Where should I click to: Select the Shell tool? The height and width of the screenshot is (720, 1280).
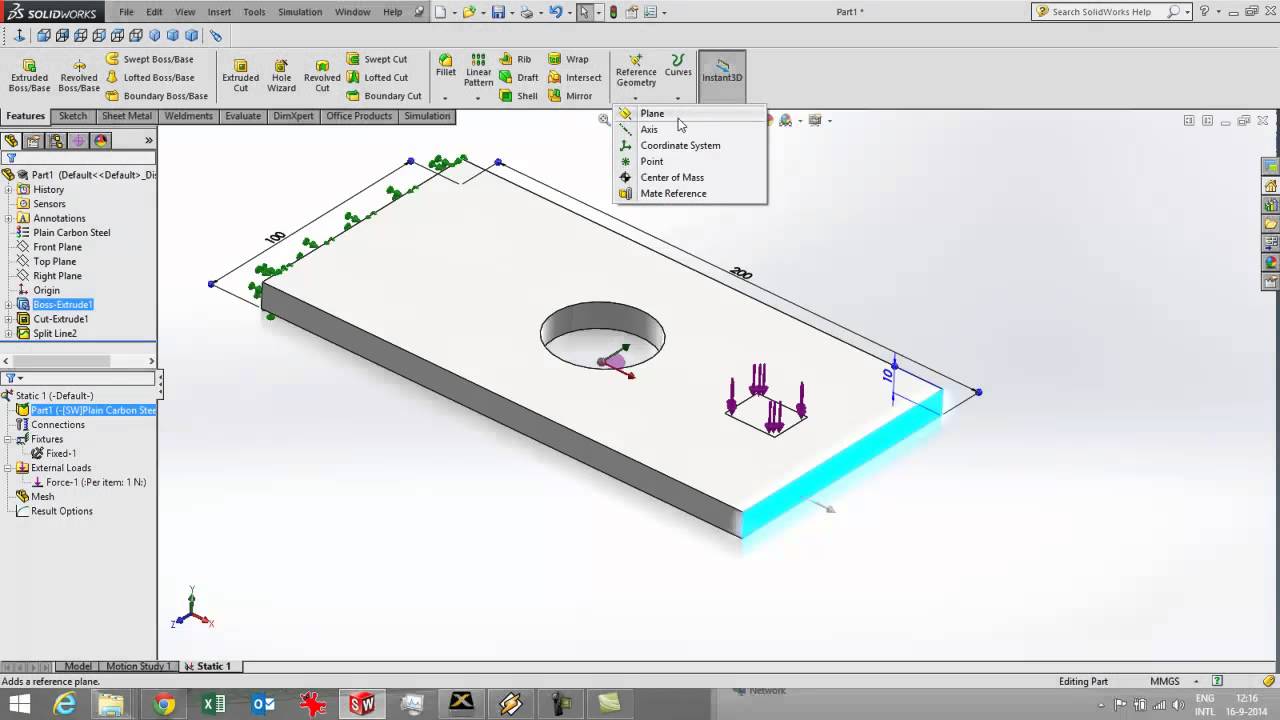coord(519,96)
